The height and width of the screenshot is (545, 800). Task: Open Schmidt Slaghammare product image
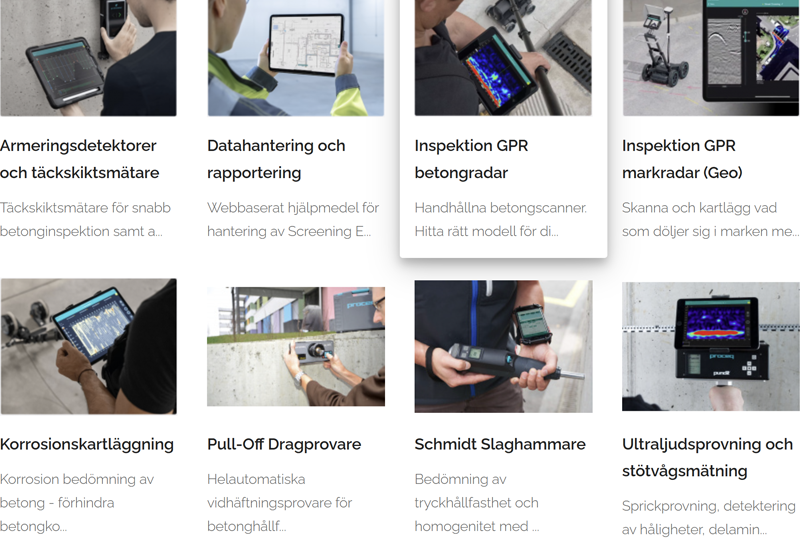(x=504, y=346)
